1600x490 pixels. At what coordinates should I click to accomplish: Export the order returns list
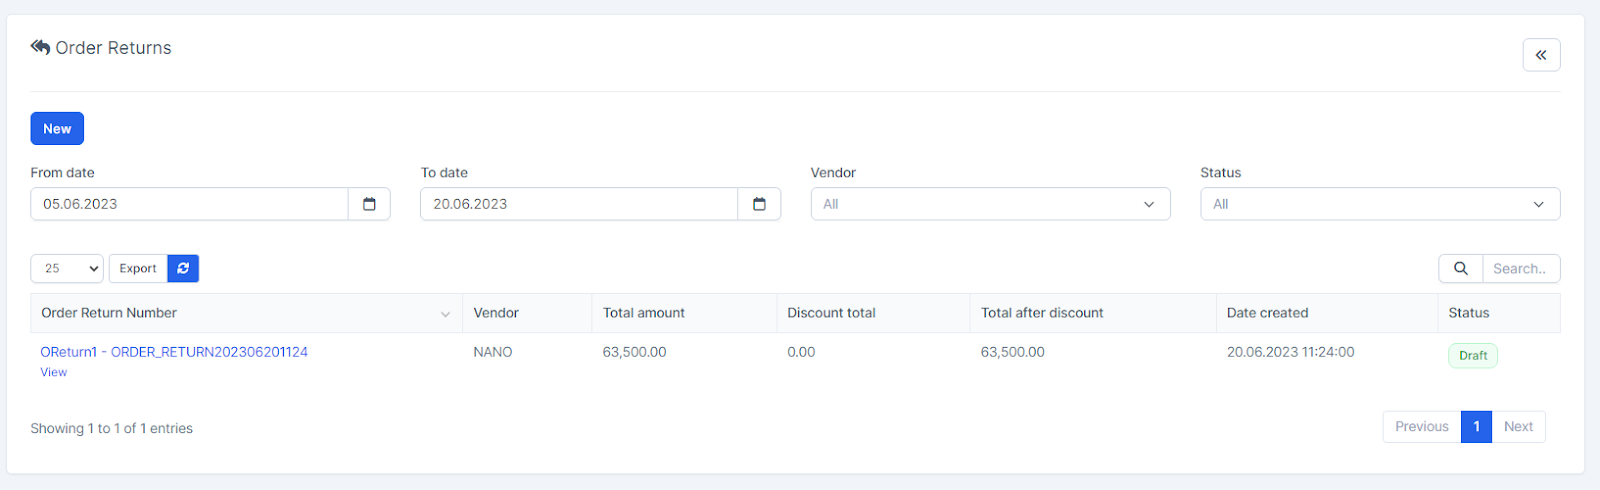[x=138, y=268]
